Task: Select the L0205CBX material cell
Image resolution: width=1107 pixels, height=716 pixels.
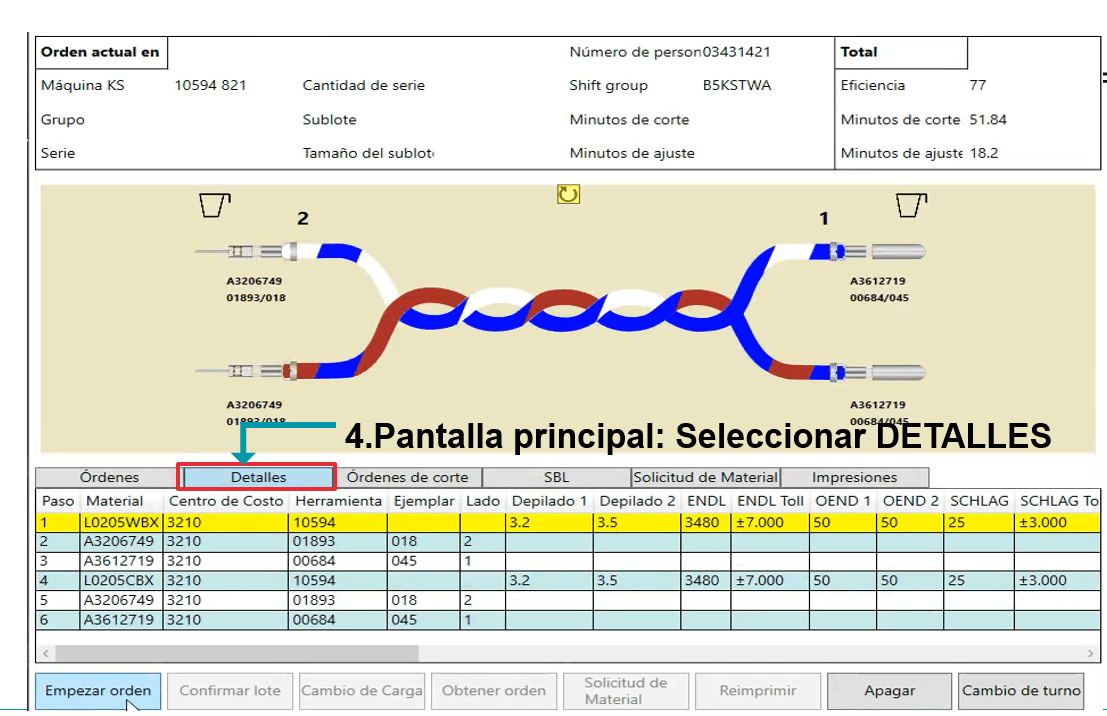Action: pos(121,580)
